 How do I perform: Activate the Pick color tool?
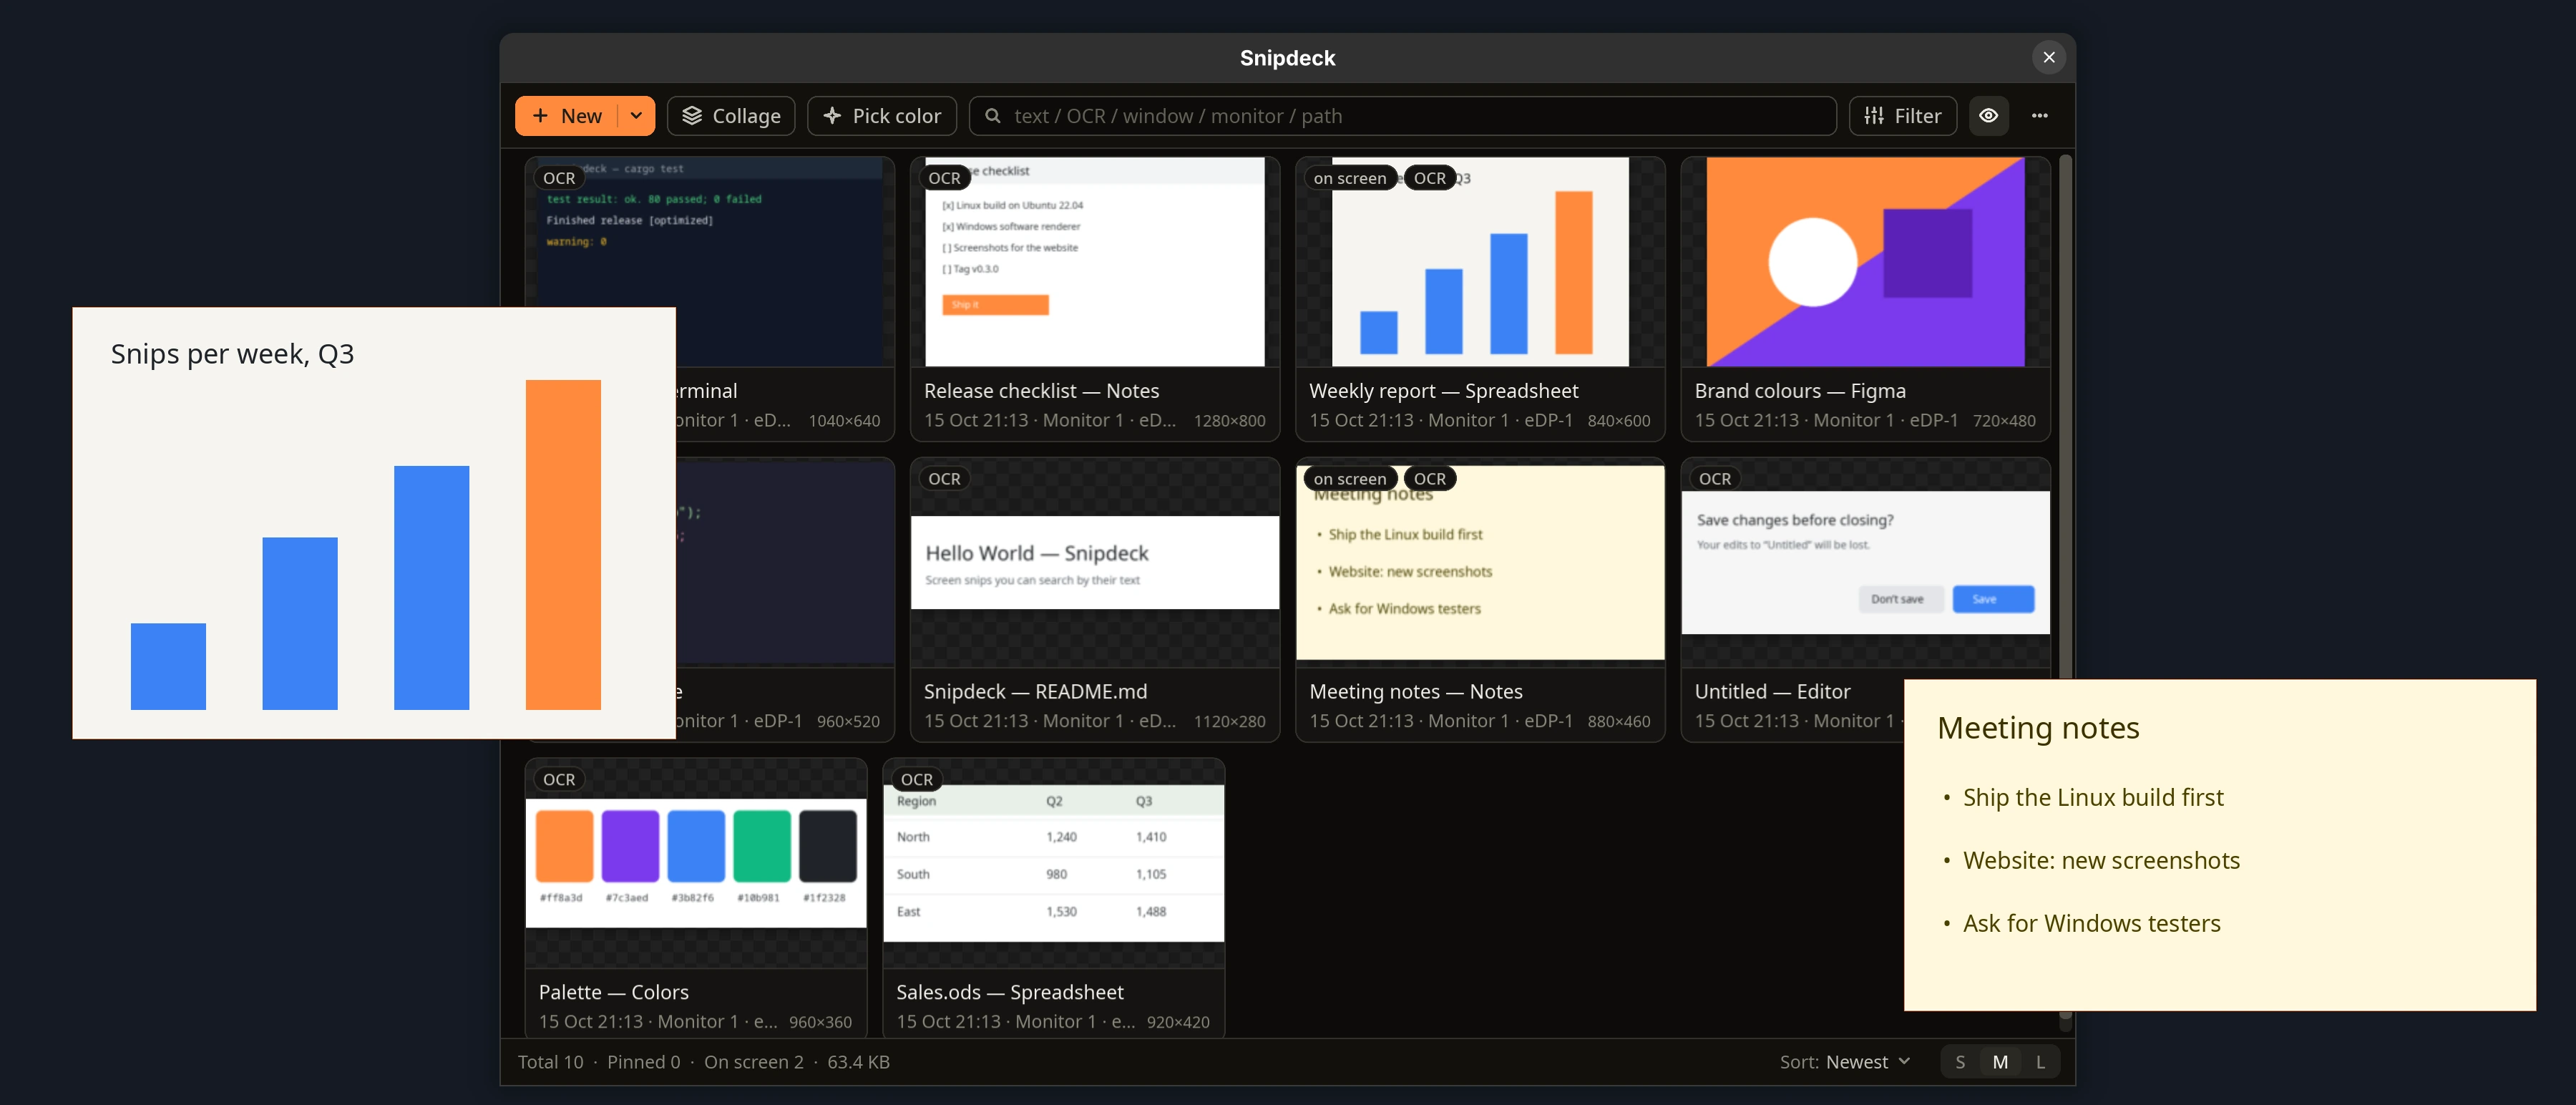click(881, 116)
